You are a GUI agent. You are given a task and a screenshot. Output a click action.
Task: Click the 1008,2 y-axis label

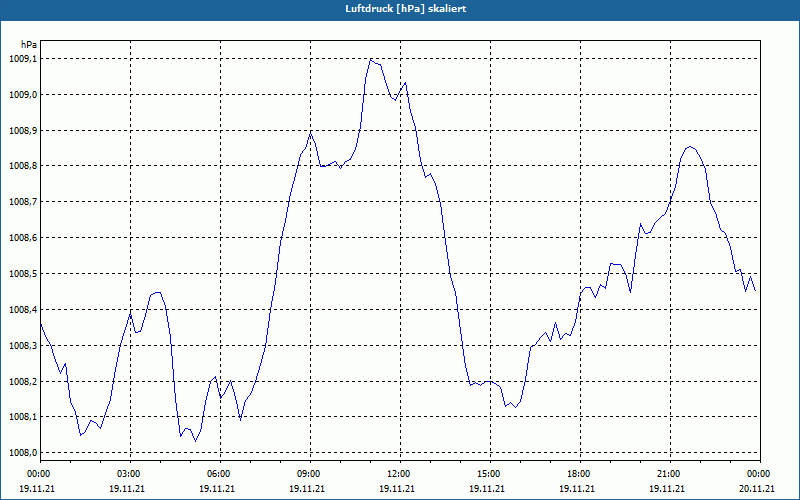(x=23, y=382)
